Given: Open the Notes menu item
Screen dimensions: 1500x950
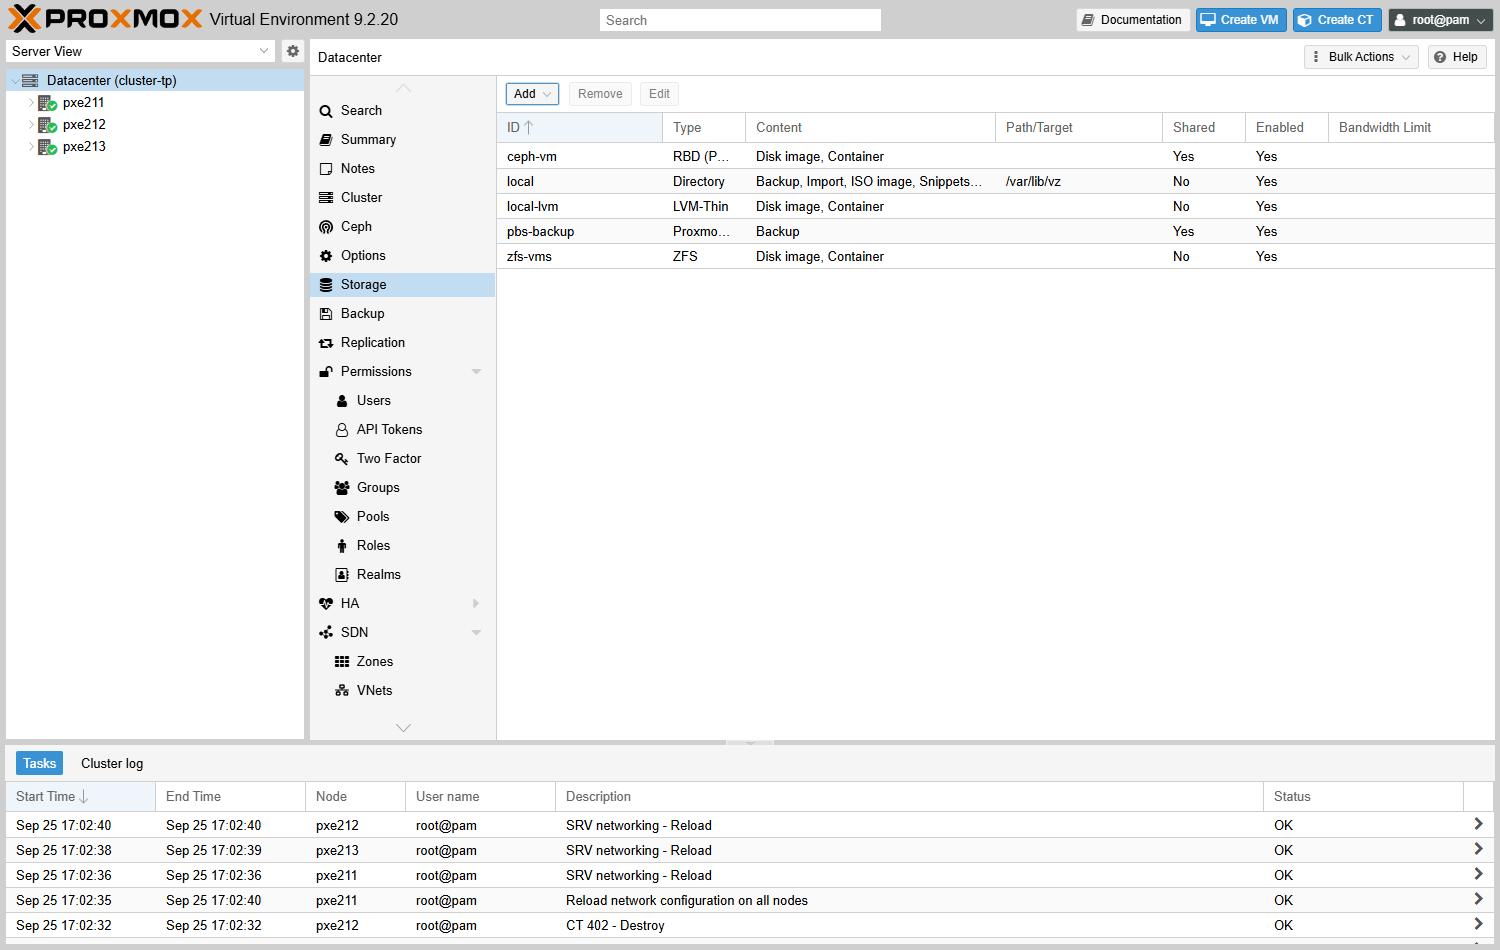Looking at the screenshot, I should tap(402, 169).
